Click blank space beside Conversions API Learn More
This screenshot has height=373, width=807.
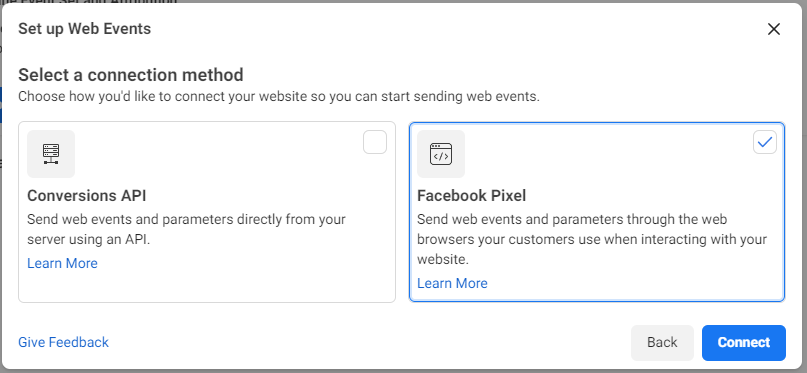242,263
